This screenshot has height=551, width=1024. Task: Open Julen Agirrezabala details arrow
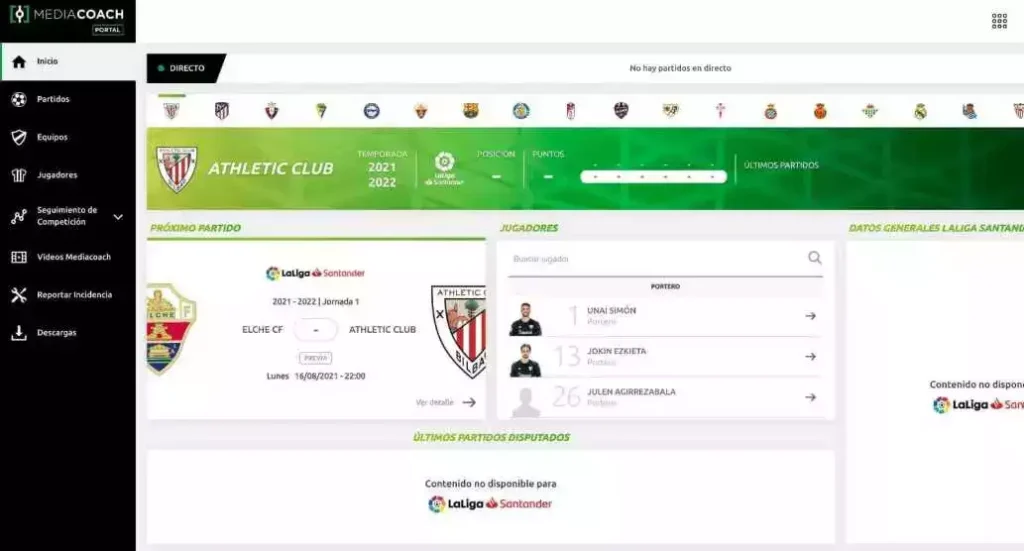coord(810,397)
